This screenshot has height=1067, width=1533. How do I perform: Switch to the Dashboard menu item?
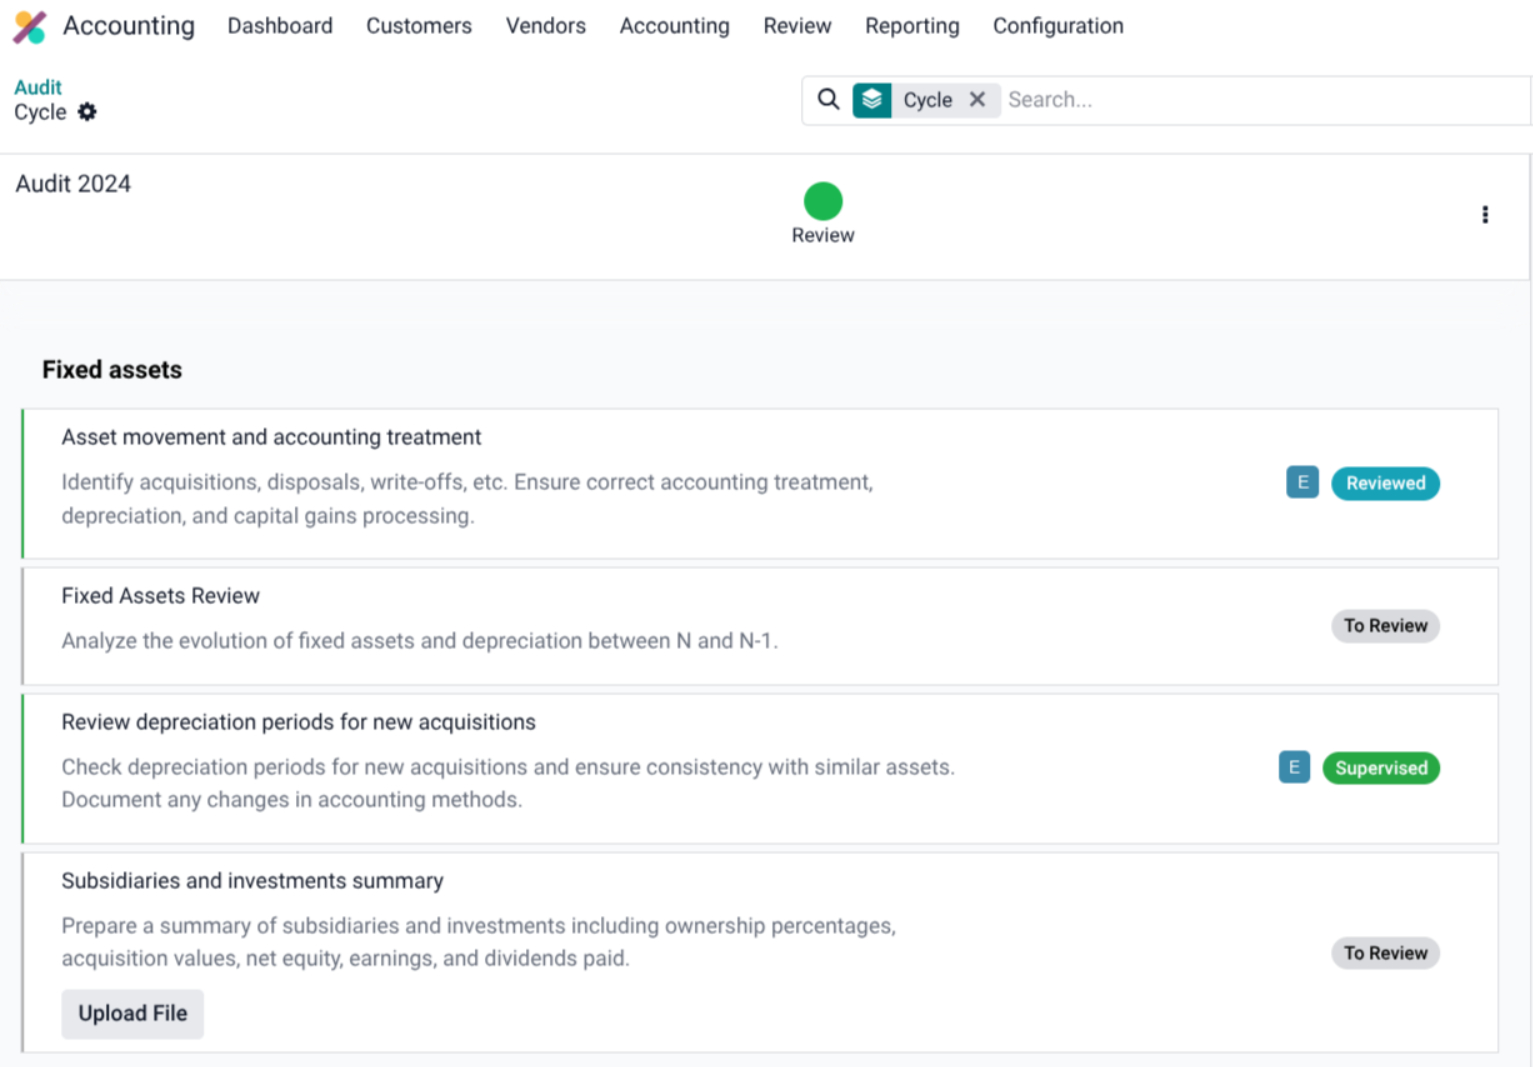pos(280,26)
